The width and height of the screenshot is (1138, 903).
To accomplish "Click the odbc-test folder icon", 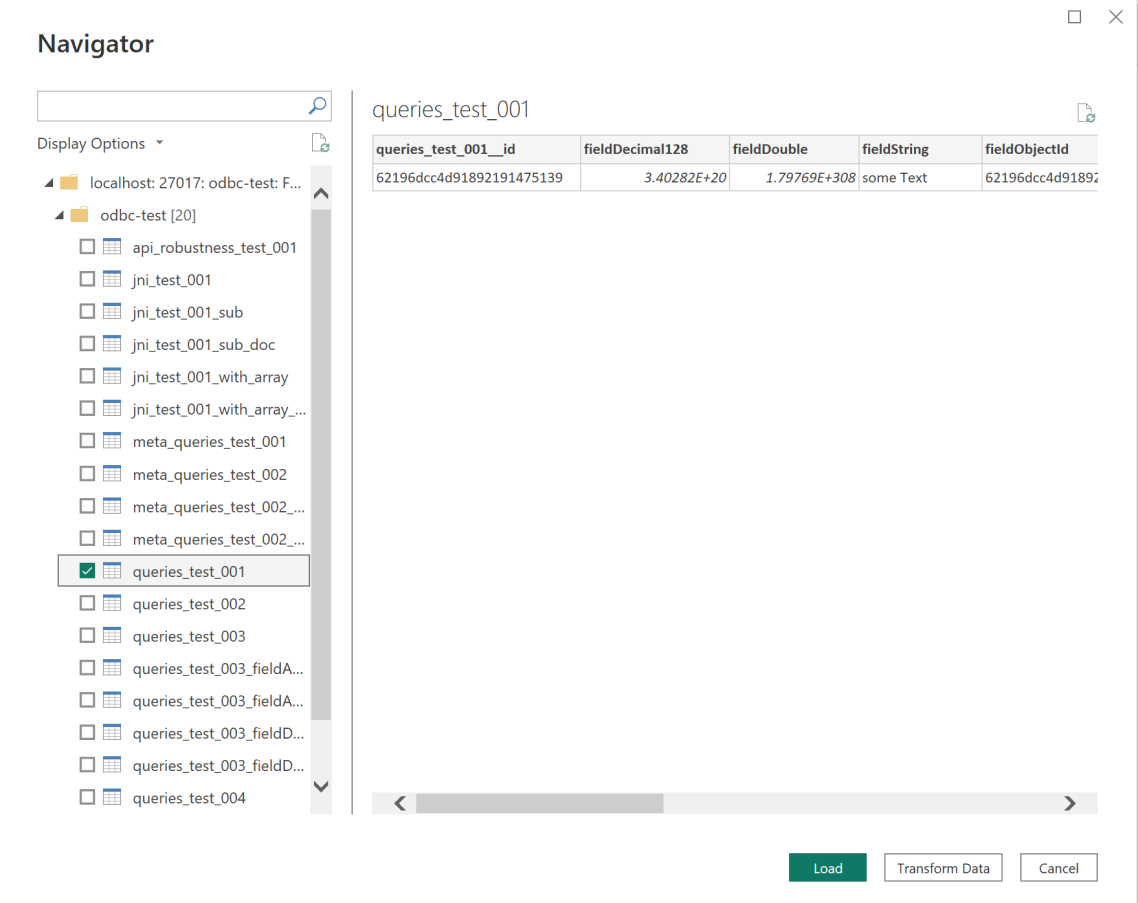I will point(79,214).
